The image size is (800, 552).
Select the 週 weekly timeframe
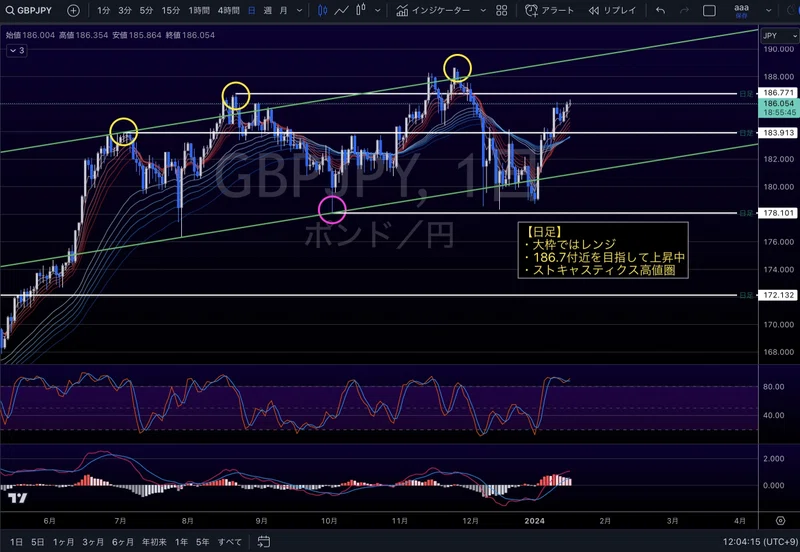point(268,10)
